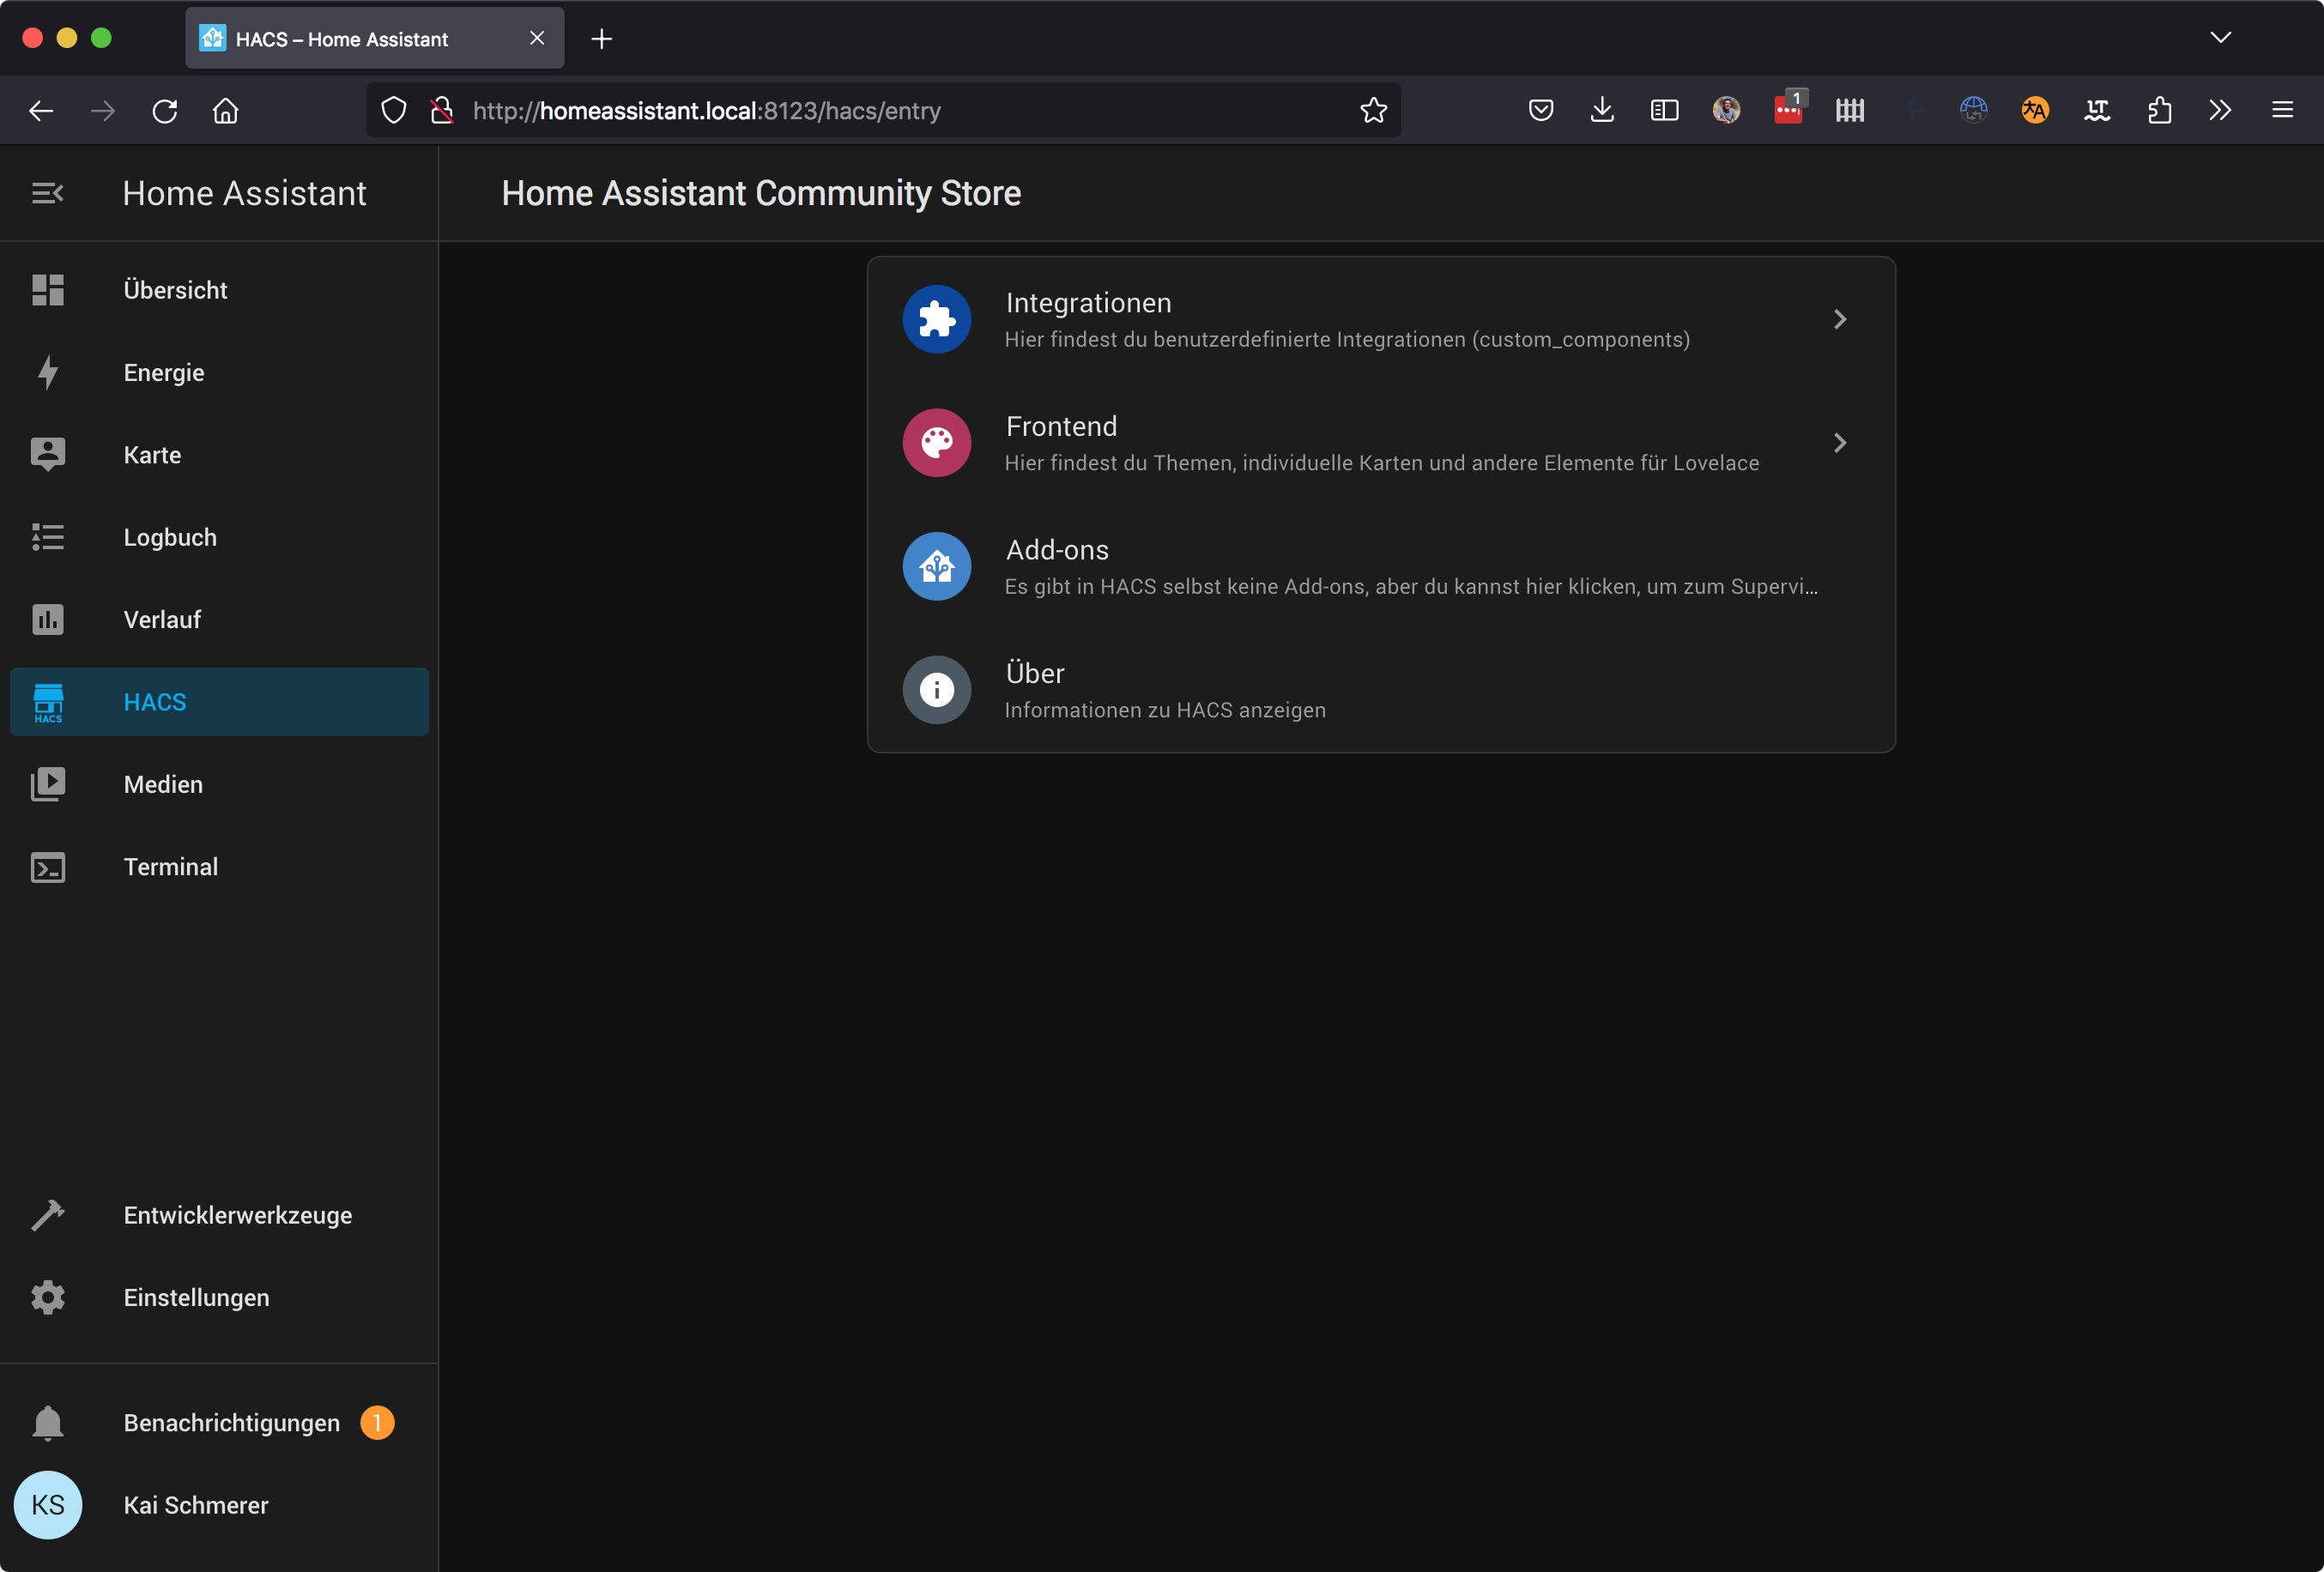Open the Terminal sidebar item

170,867
